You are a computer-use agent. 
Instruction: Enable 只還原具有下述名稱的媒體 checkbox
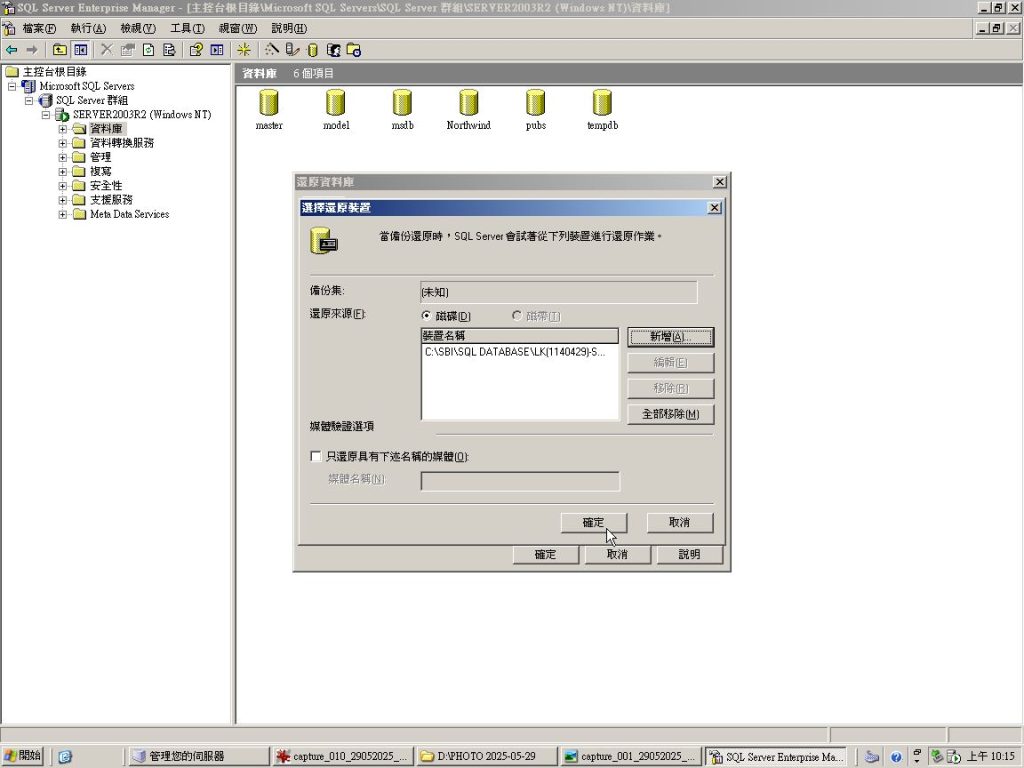pyautogui.click(x=316, y=456)
